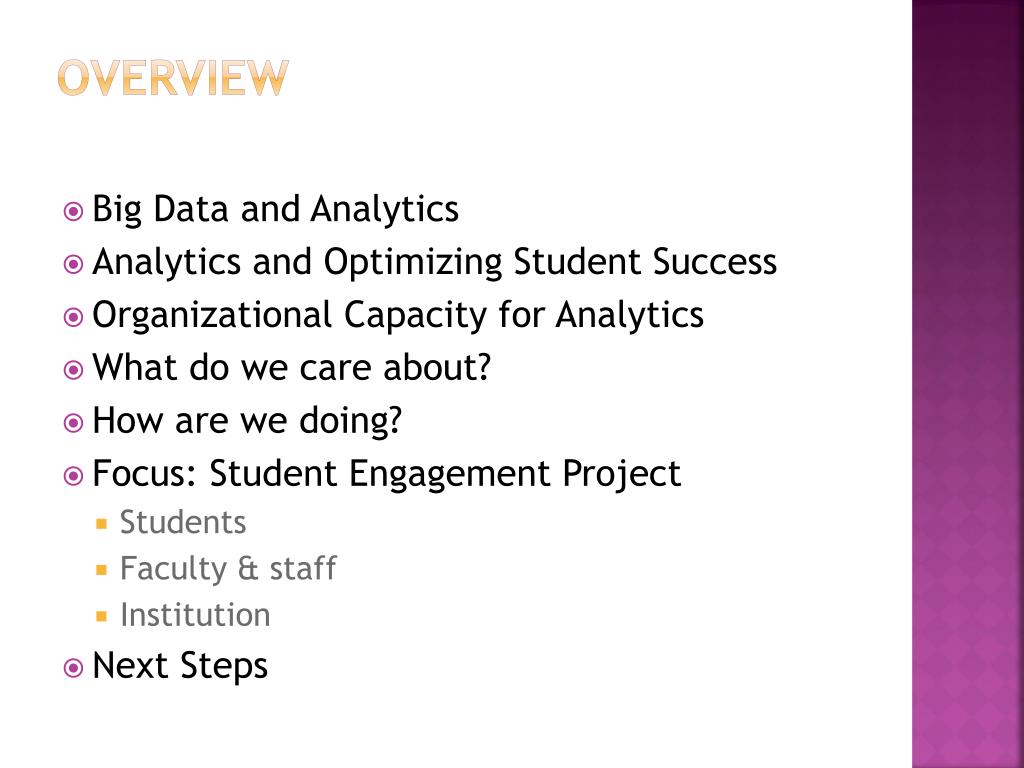Click the "Next Steps" text
The image size is (1024, 768).
tap(180, 666)
